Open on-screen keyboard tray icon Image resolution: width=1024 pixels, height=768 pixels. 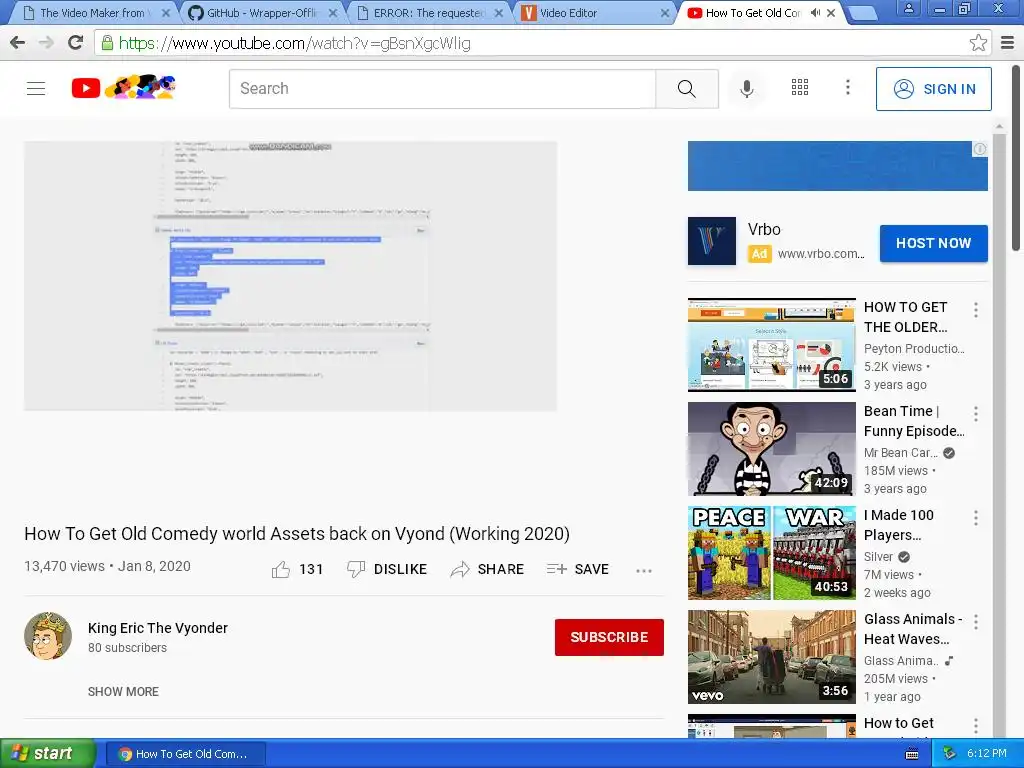pyautogui.click(x=912, y=754)
